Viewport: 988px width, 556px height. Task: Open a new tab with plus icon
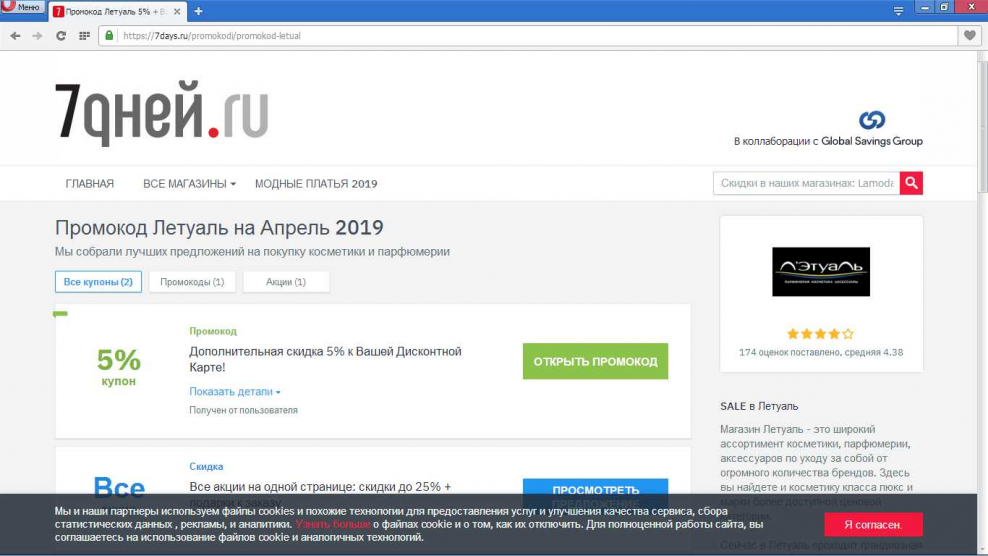coord(198,11)
